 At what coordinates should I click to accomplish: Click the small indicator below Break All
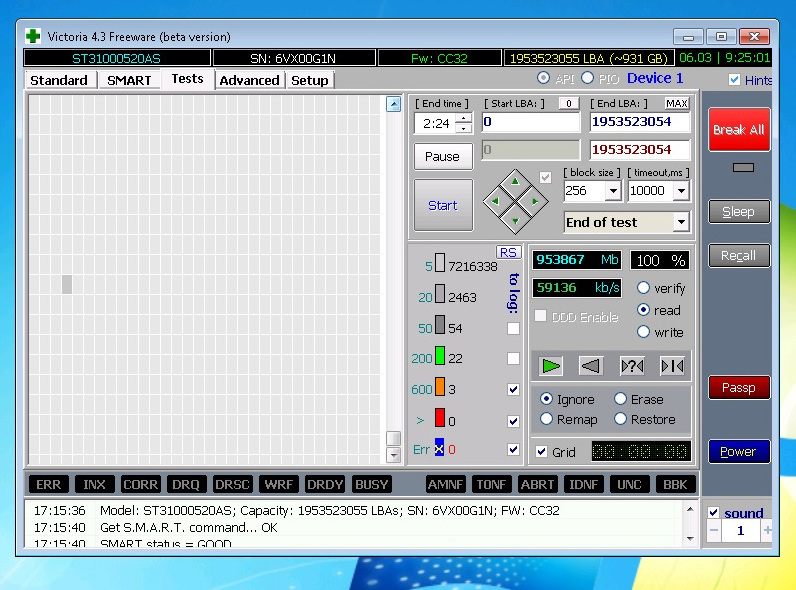[743, 168]
